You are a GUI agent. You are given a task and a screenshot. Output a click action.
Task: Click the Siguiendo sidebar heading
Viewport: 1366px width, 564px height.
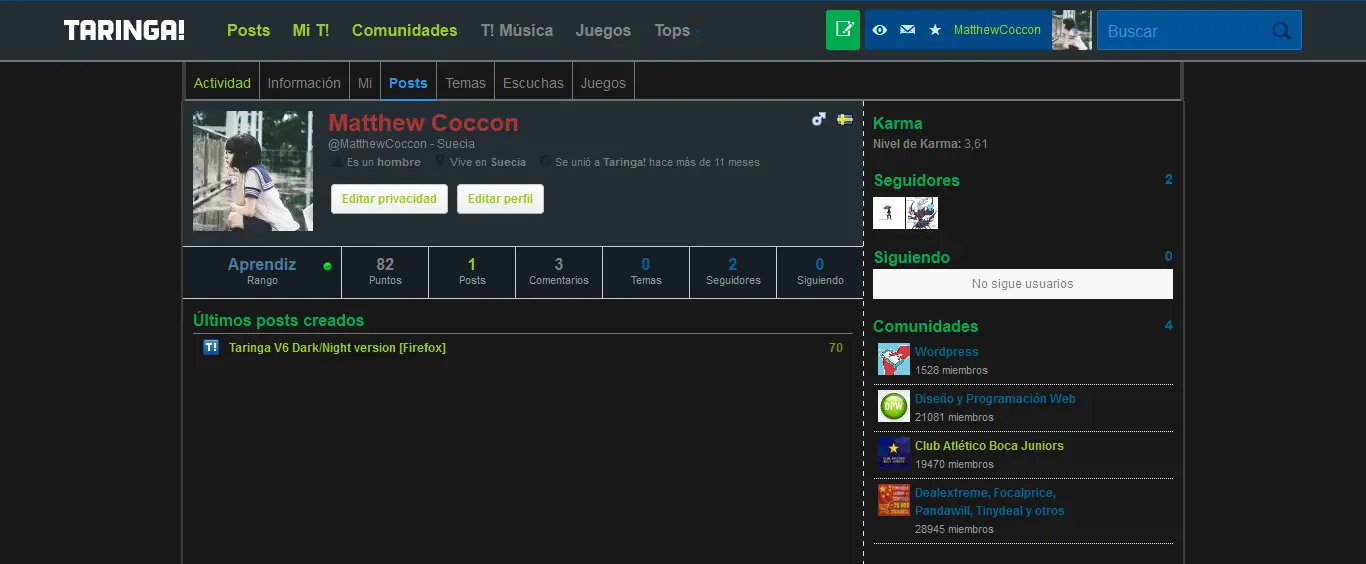[911, 258]
